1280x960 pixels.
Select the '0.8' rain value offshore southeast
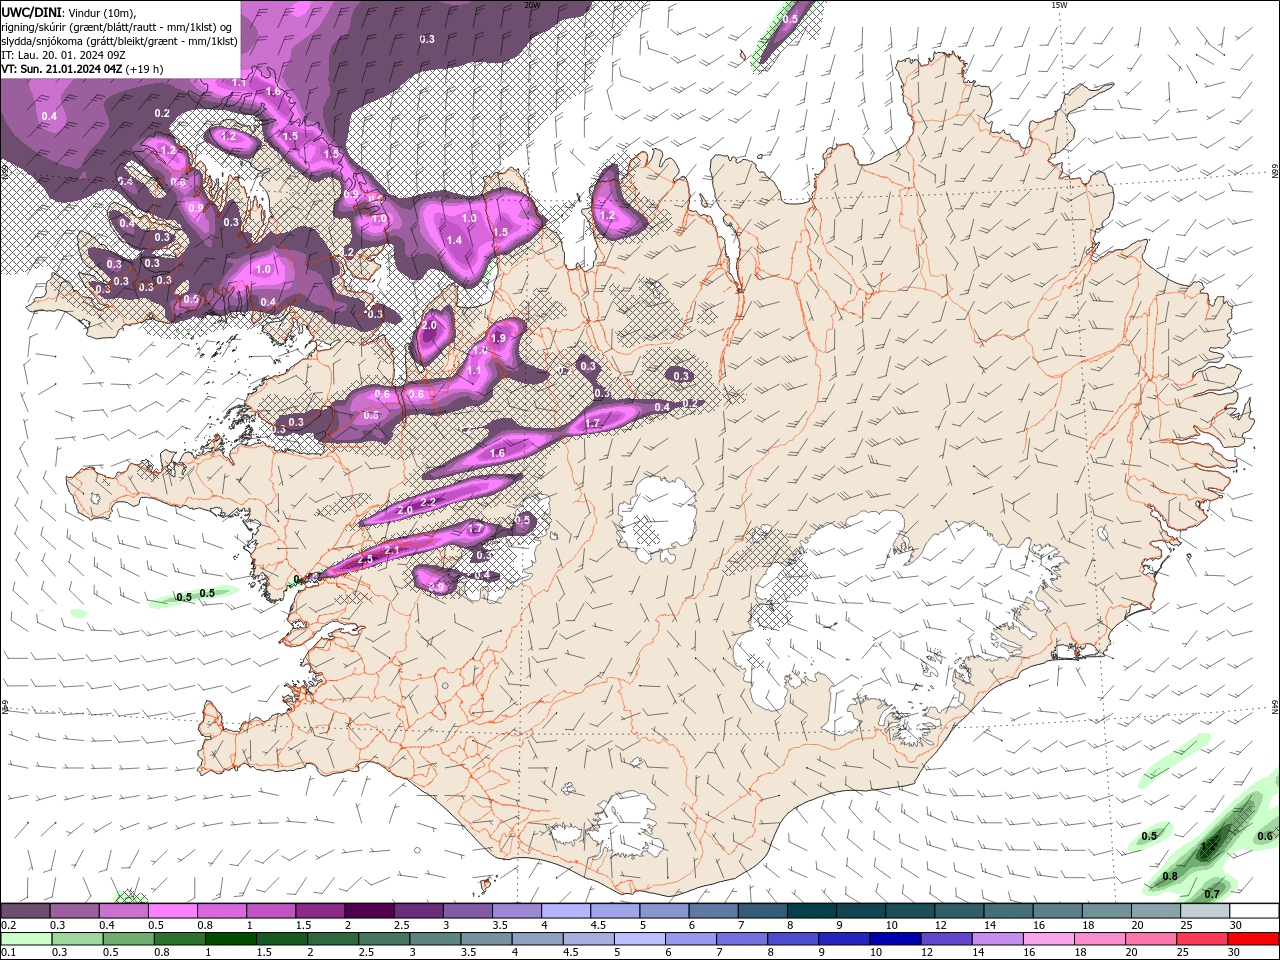point(1170,876)
